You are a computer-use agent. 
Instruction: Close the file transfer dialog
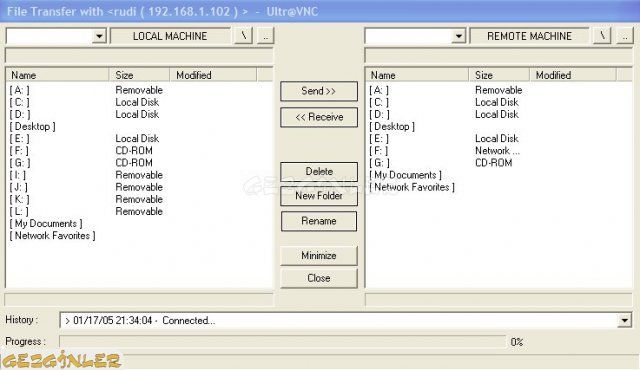pyautogui.click(x=319, y=278)
